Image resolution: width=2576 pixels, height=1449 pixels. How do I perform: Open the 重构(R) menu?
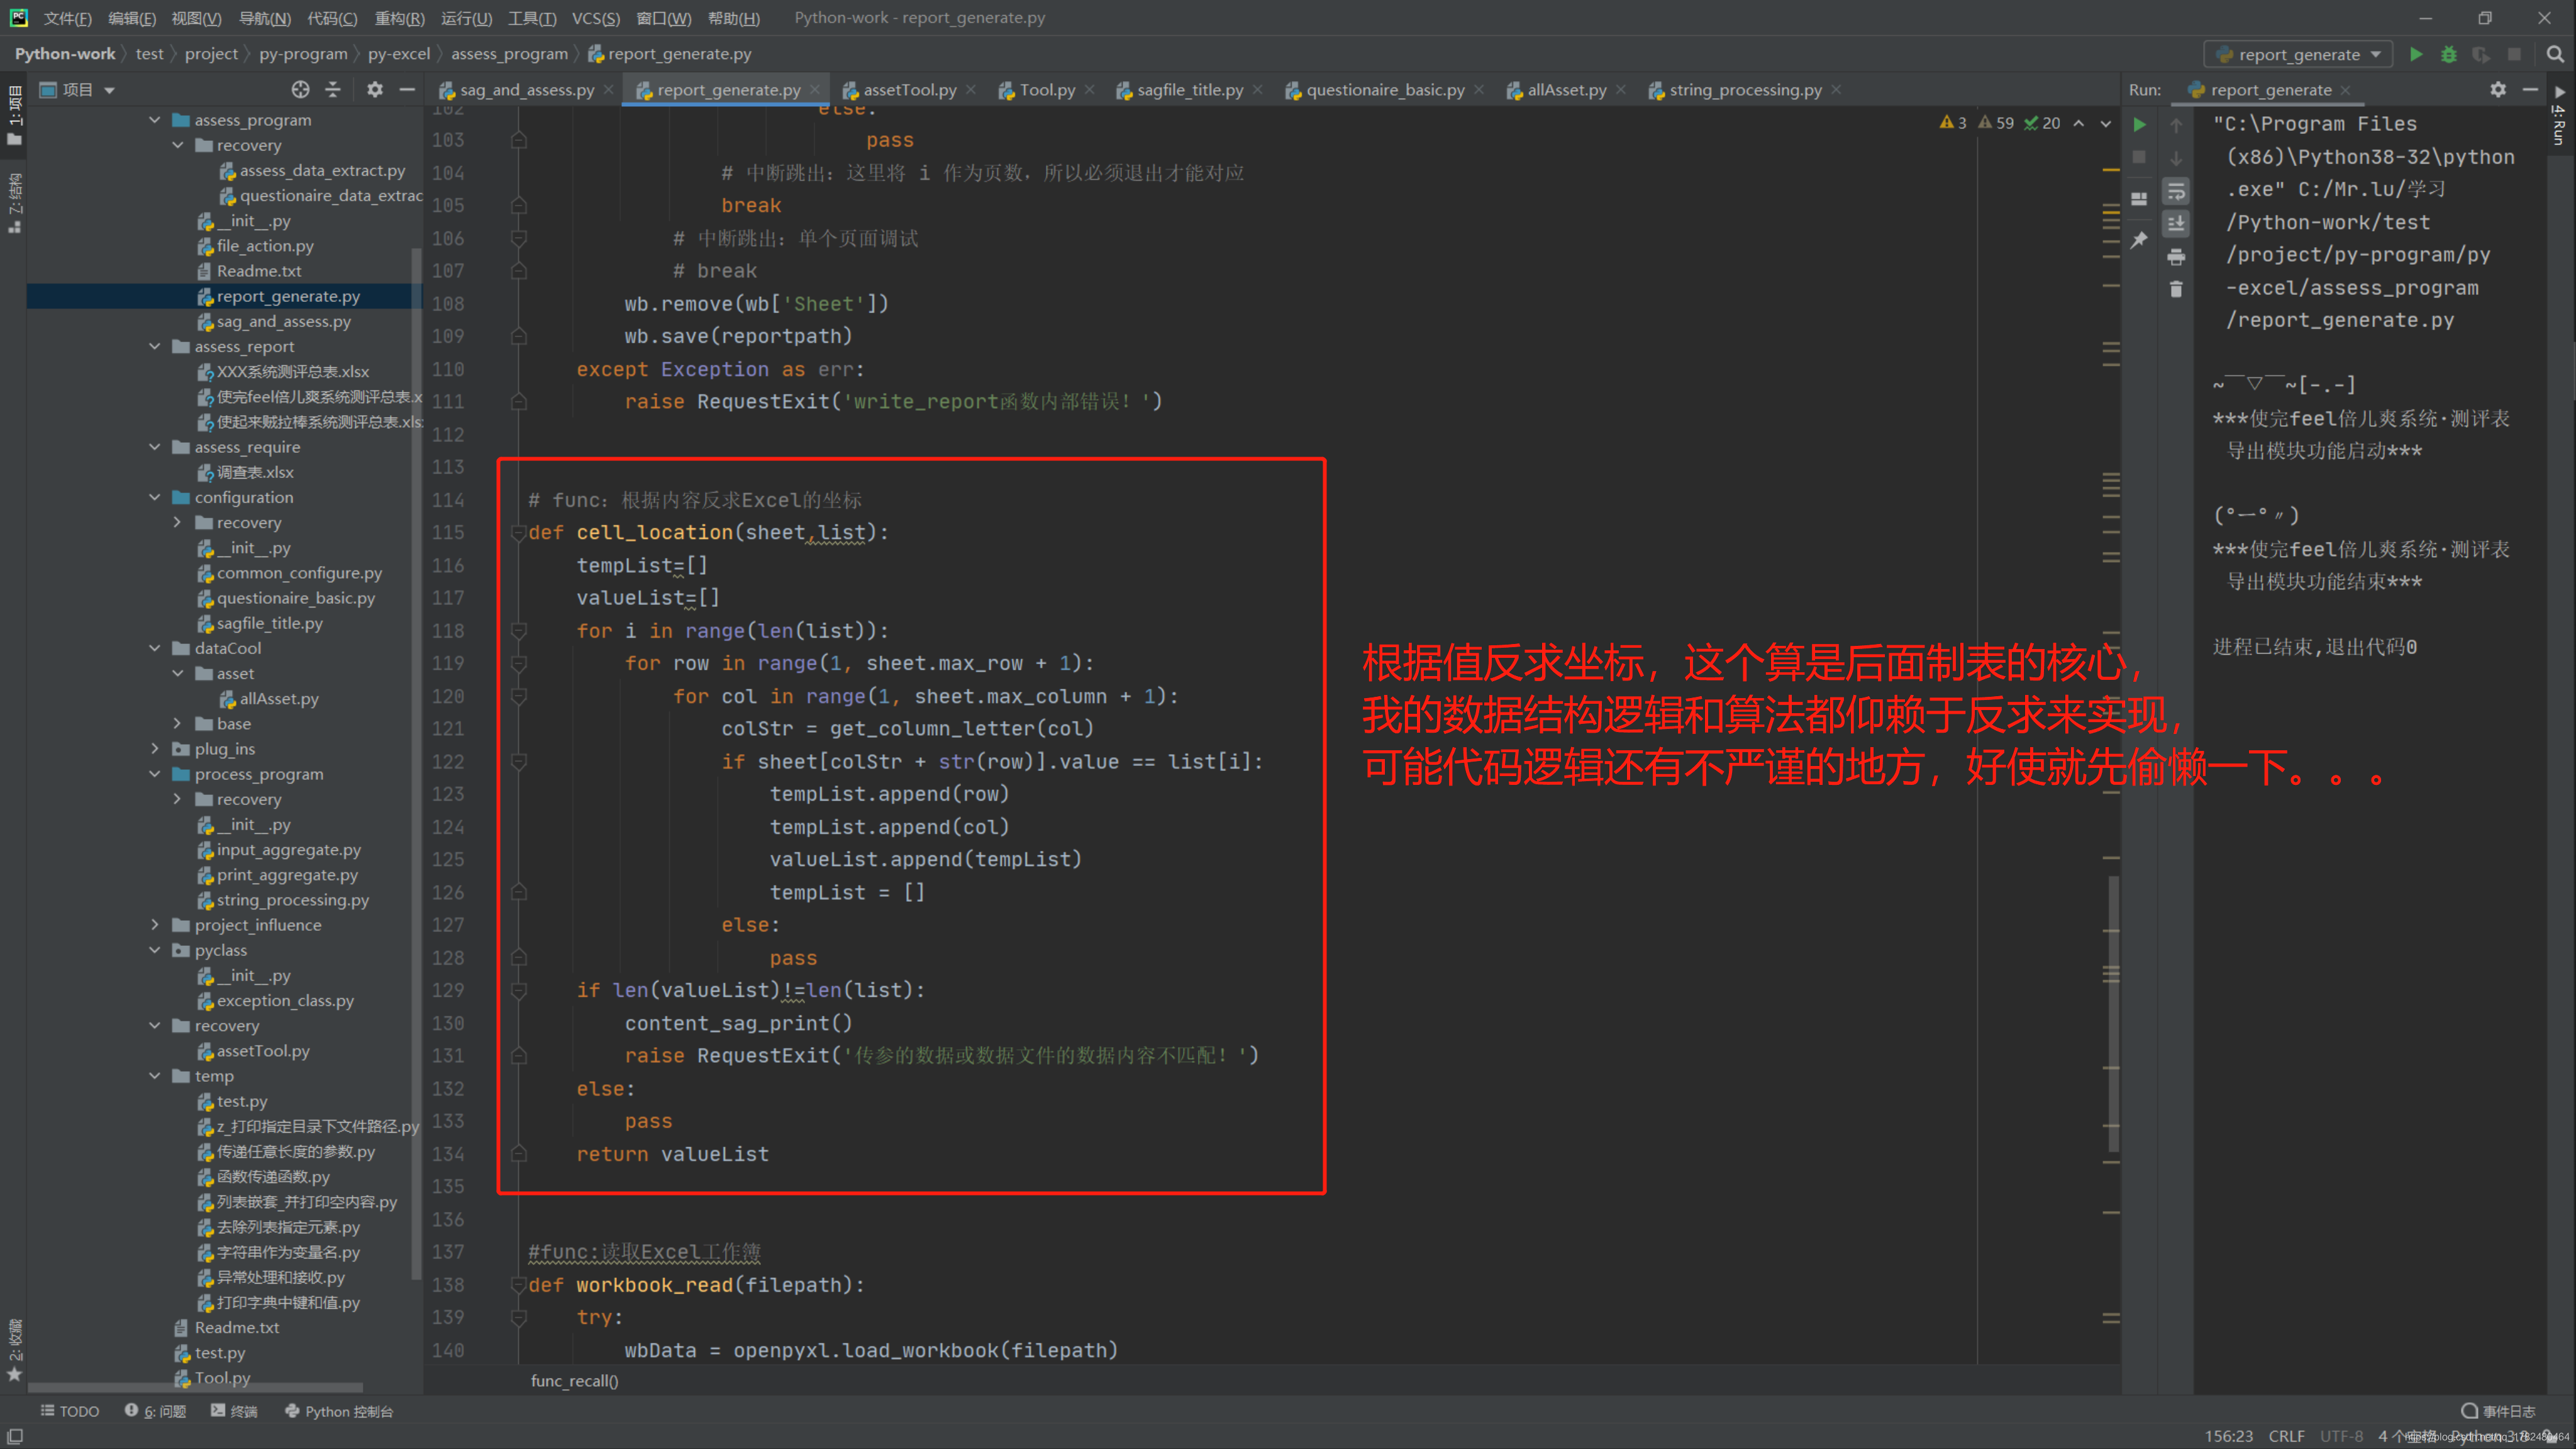[x=399, y=18]
